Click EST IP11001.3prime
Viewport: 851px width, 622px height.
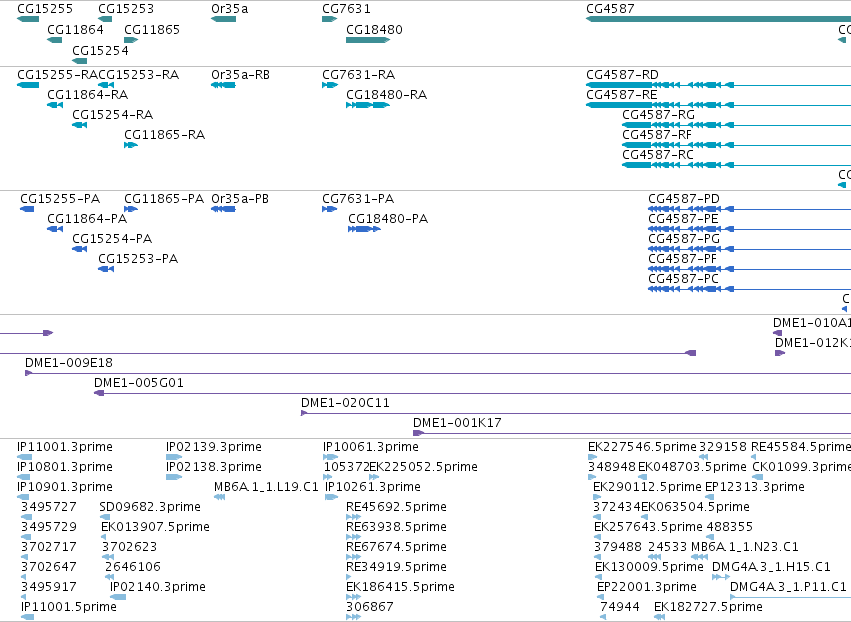[x=24, y=457]
